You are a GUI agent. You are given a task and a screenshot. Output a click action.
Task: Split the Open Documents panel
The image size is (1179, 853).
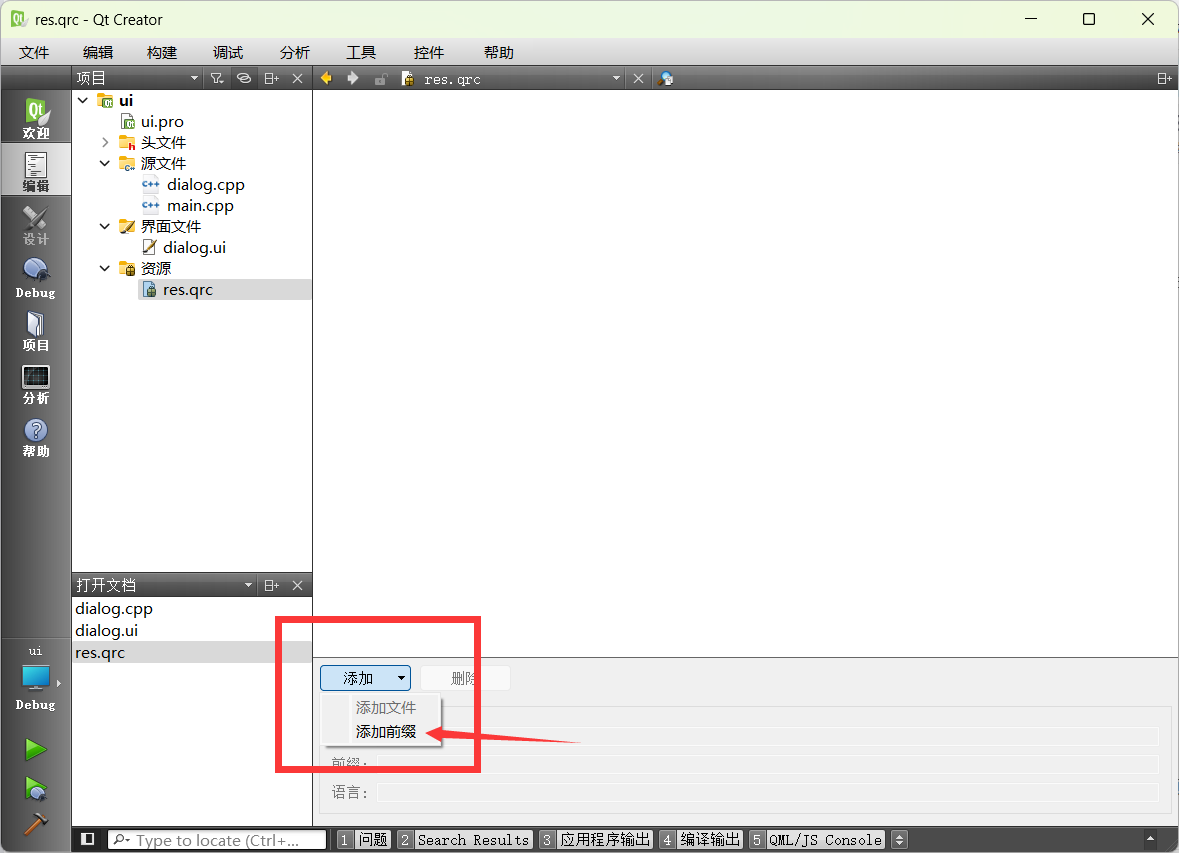pos(271,585)
